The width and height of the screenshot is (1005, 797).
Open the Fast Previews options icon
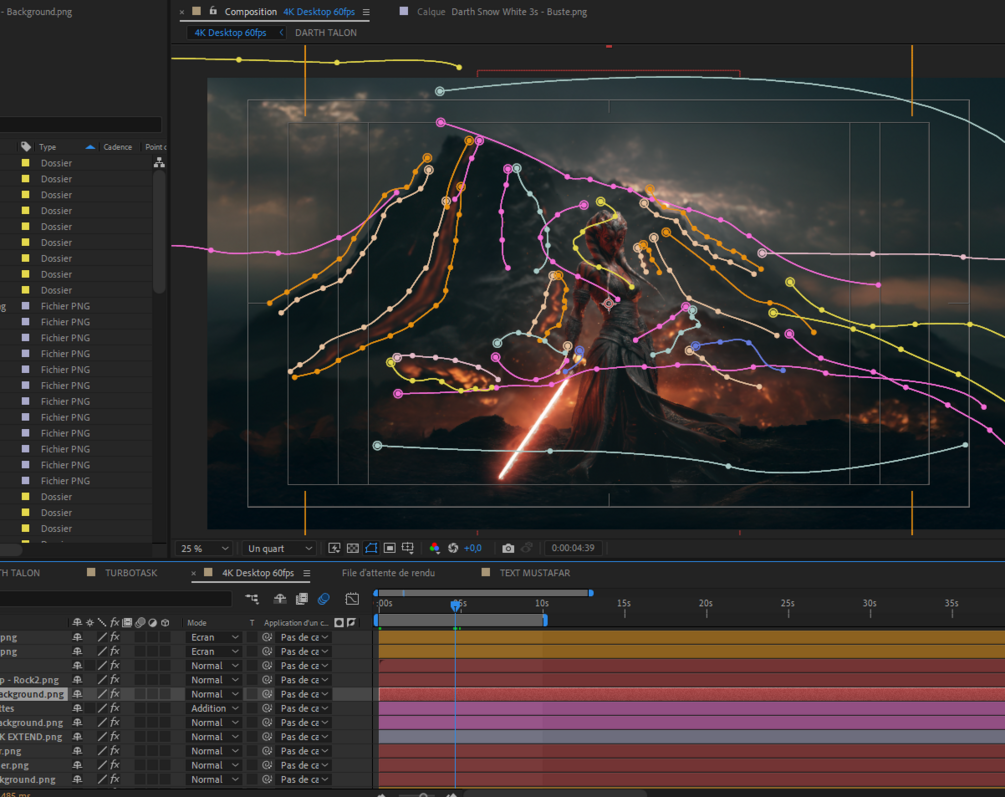point(334,548)
